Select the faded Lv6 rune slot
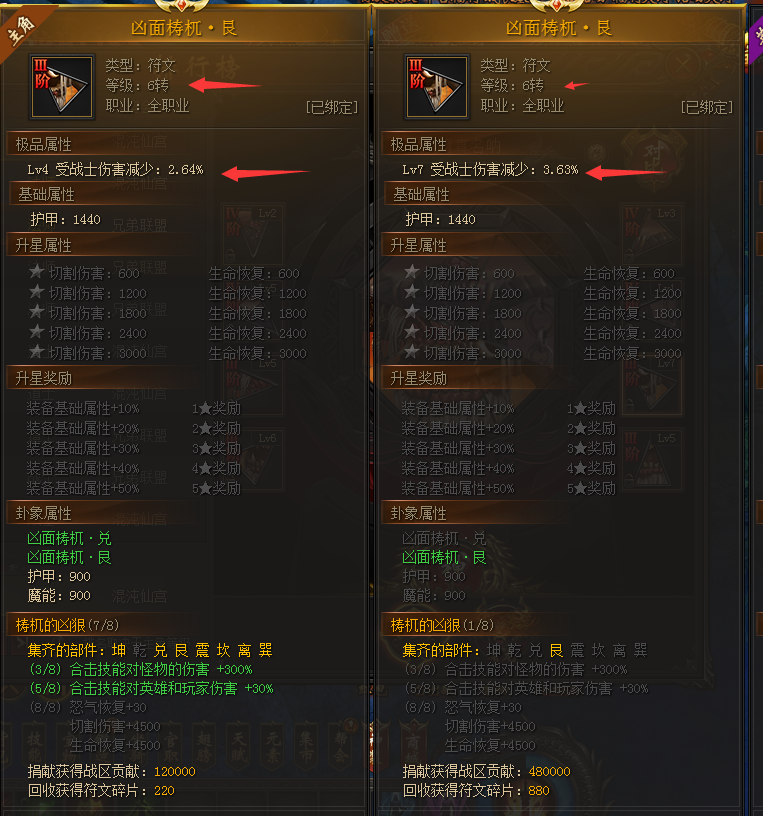 coord(253,459)
